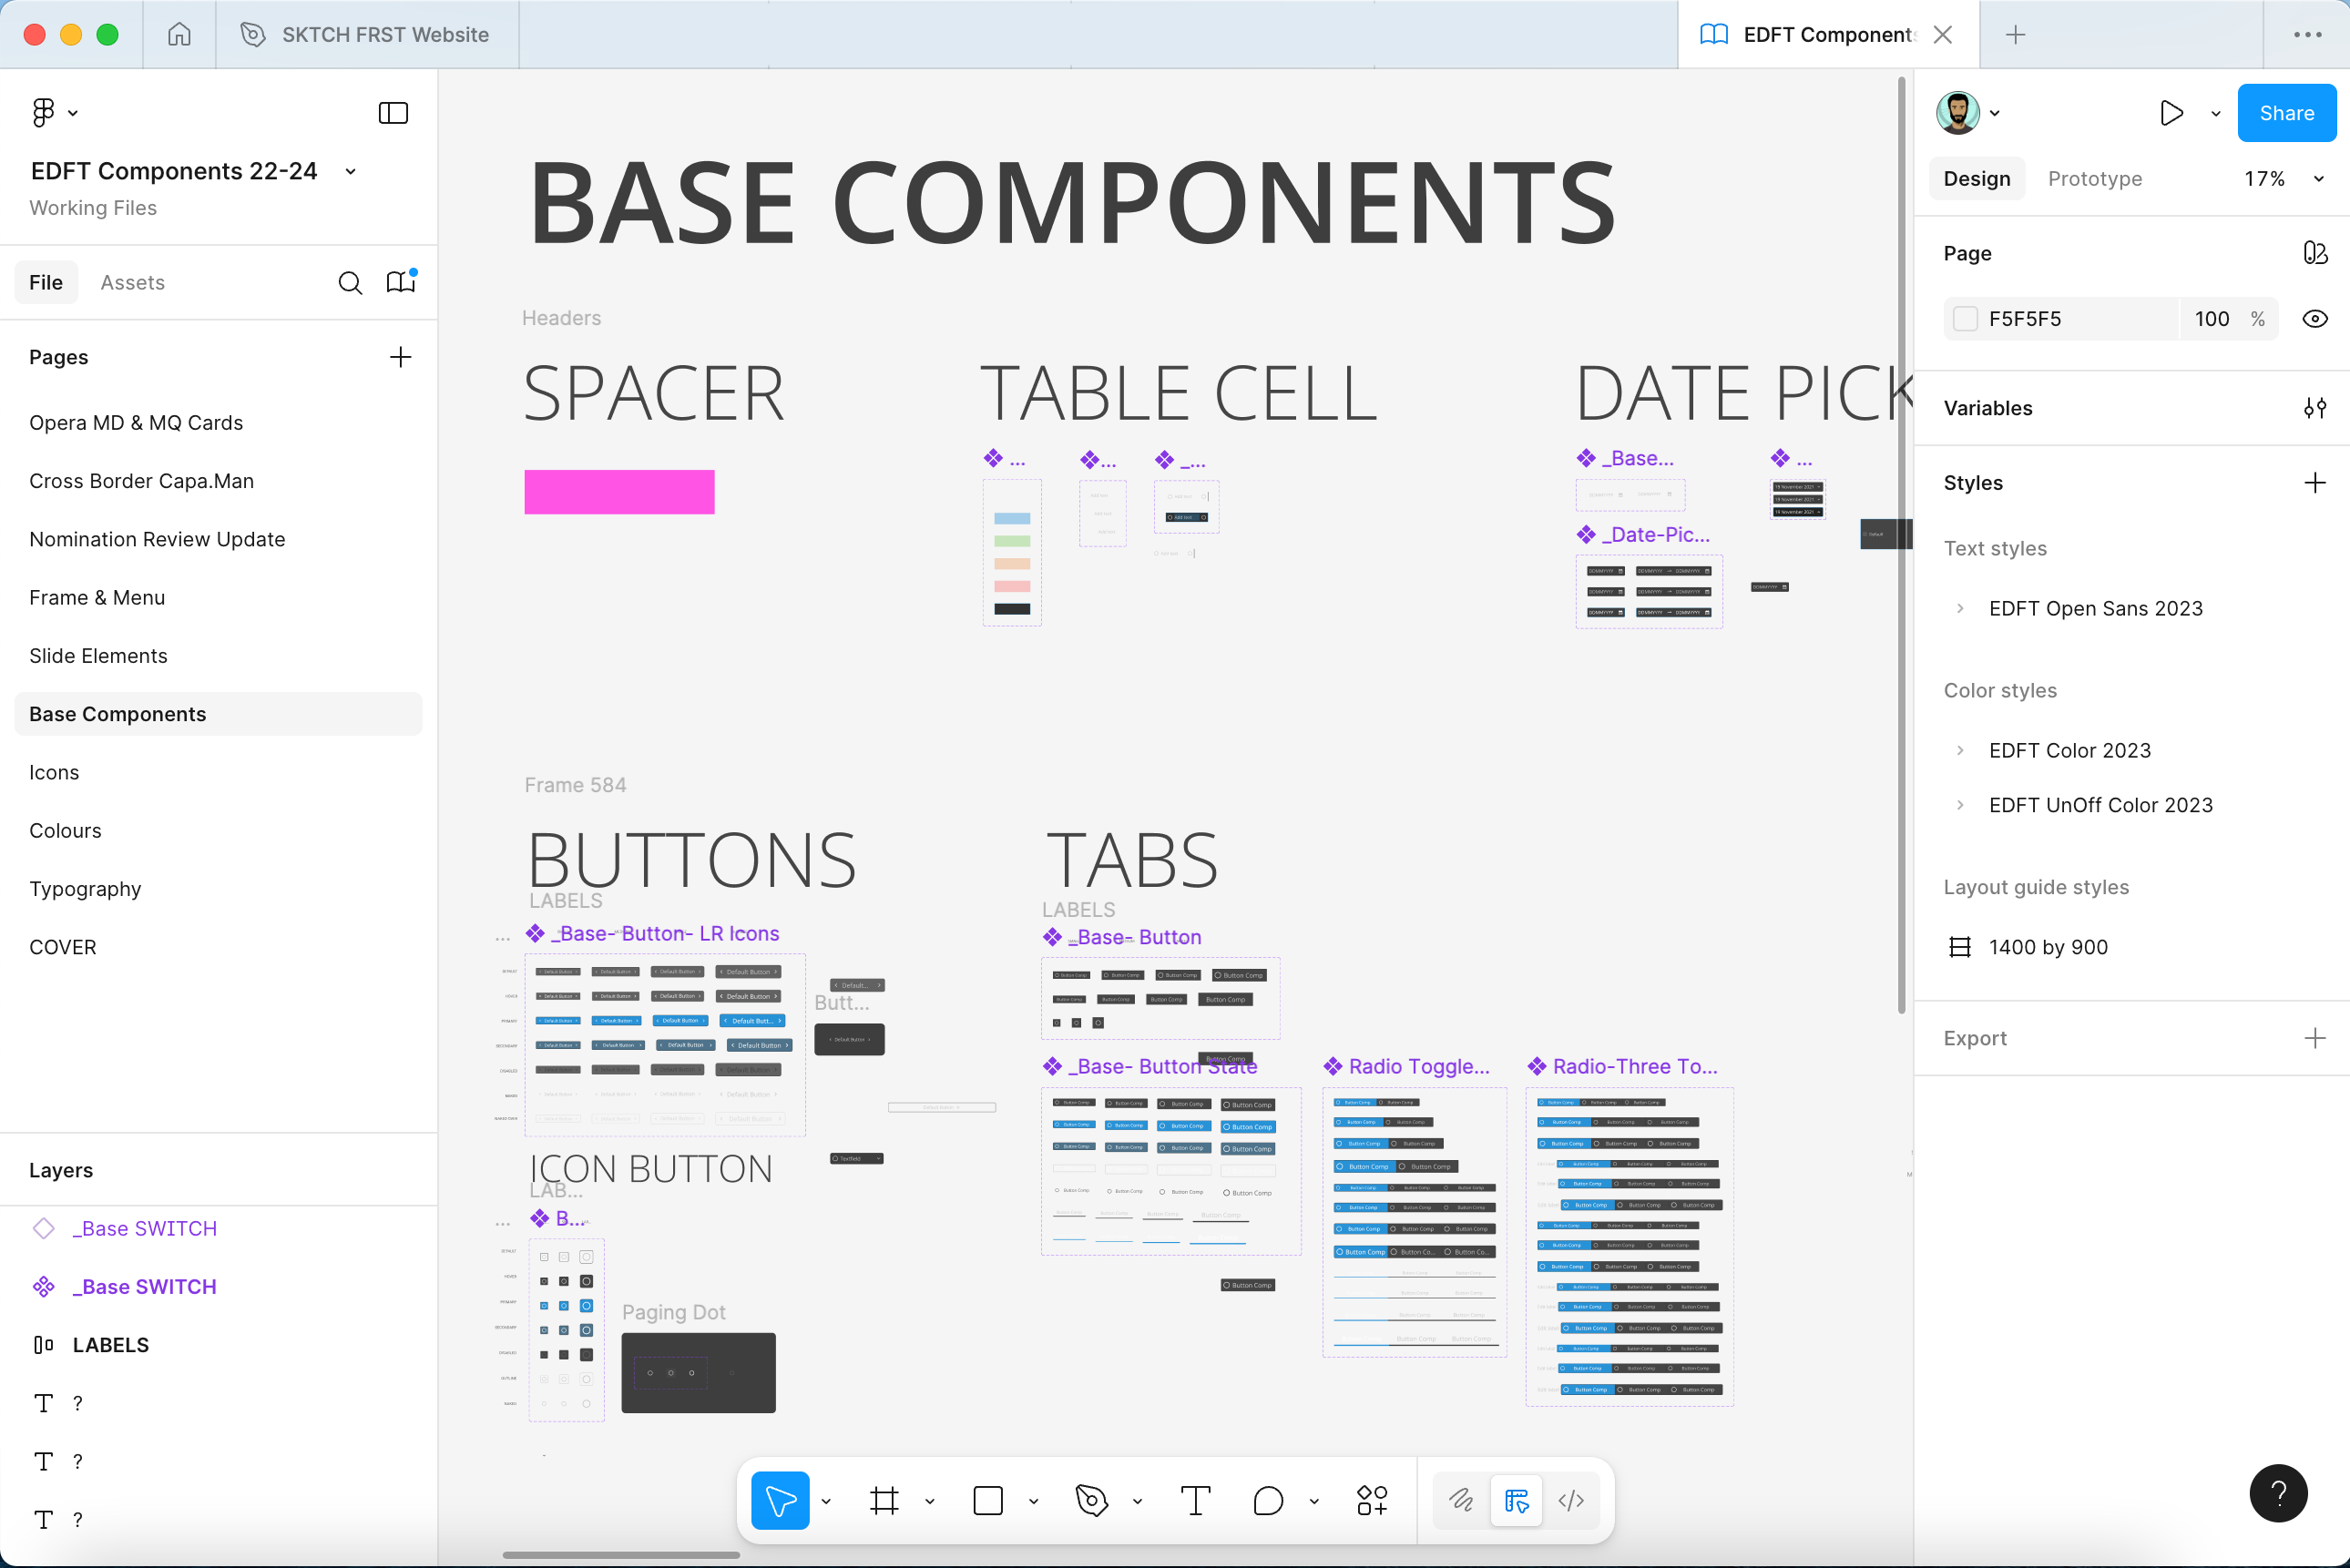Switch to the Assets tab

pyautogui.click(x=132, y=283)
